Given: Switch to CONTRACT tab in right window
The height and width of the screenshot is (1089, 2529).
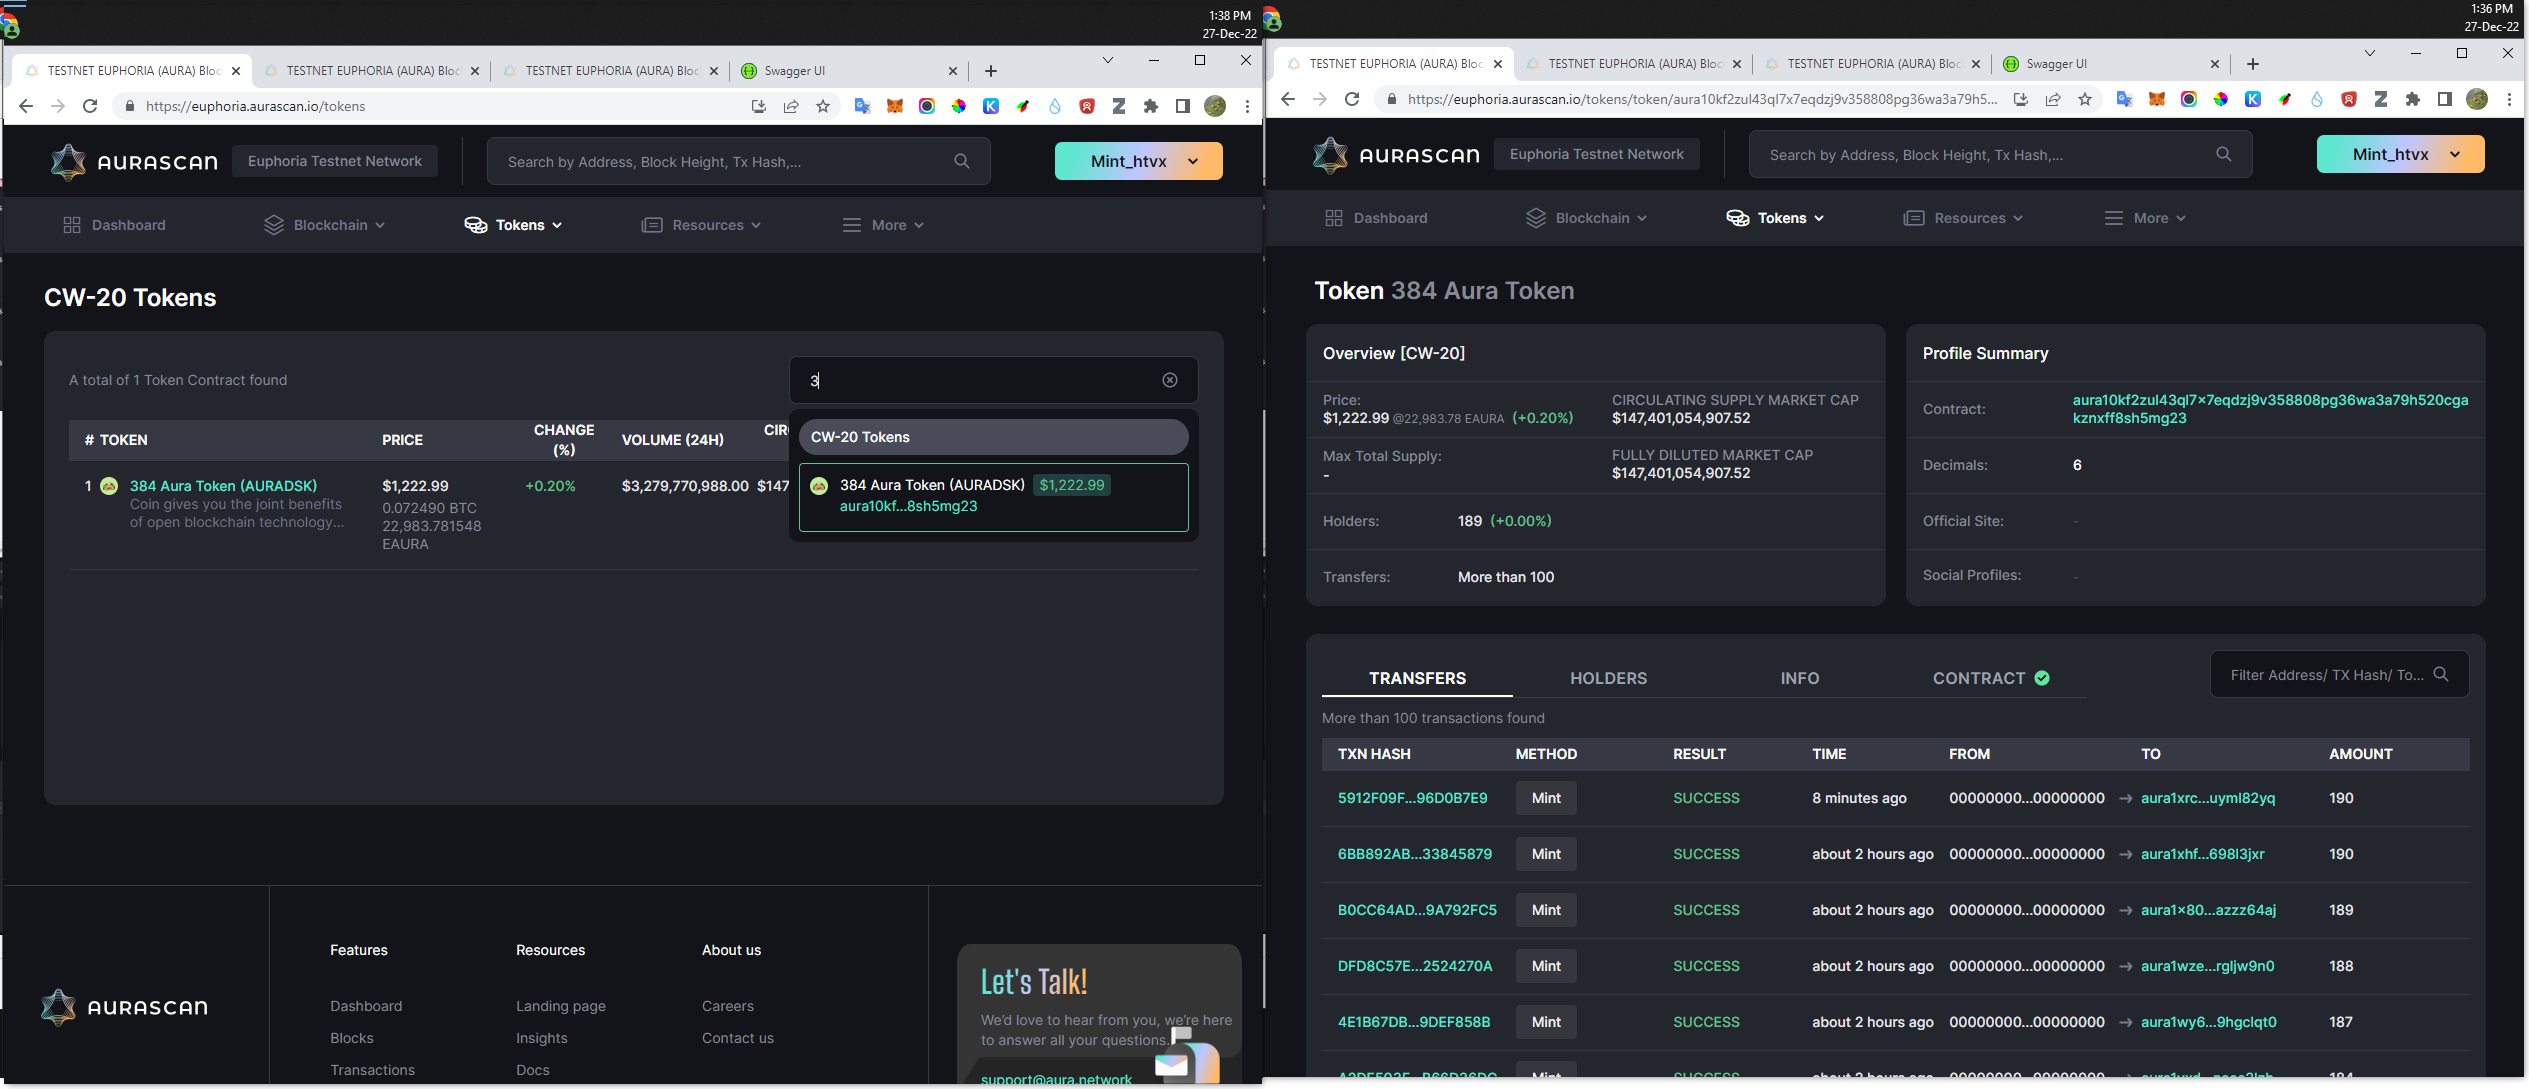Looking at the screenshot, I should [1991, 678].
